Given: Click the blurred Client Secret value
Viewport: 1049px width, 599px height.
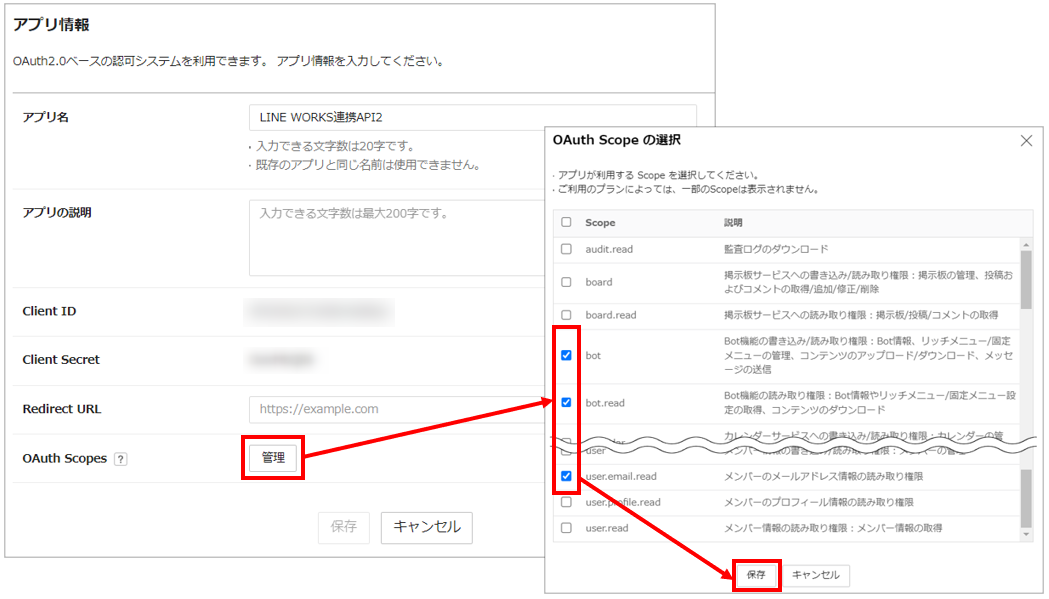Looking at the screenshot, I should 280,360.
